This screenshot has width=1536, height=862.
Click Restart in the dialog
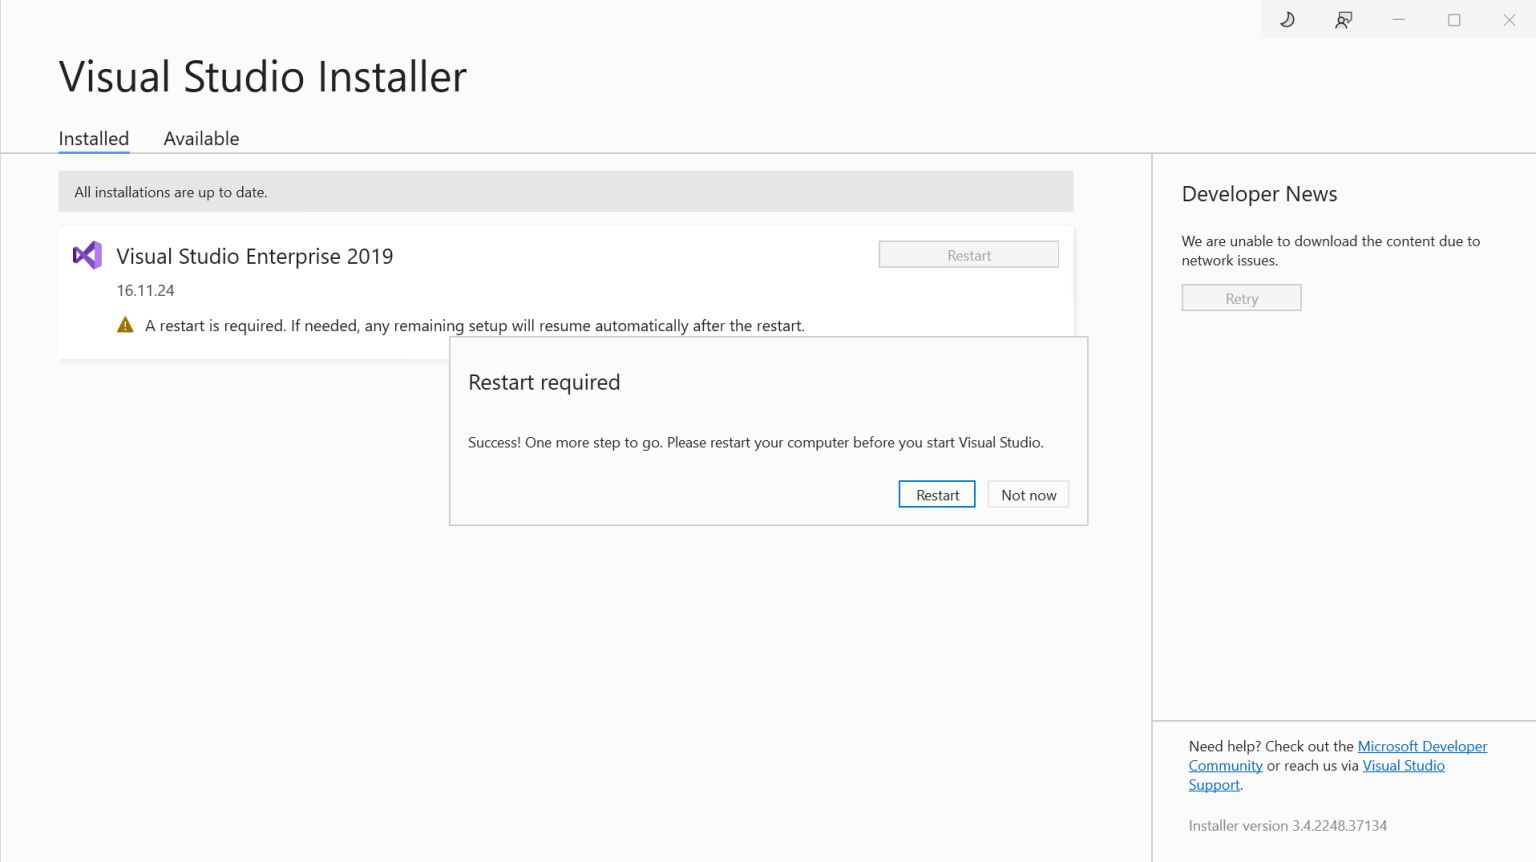pyautogui.click(x=936, y=494)
